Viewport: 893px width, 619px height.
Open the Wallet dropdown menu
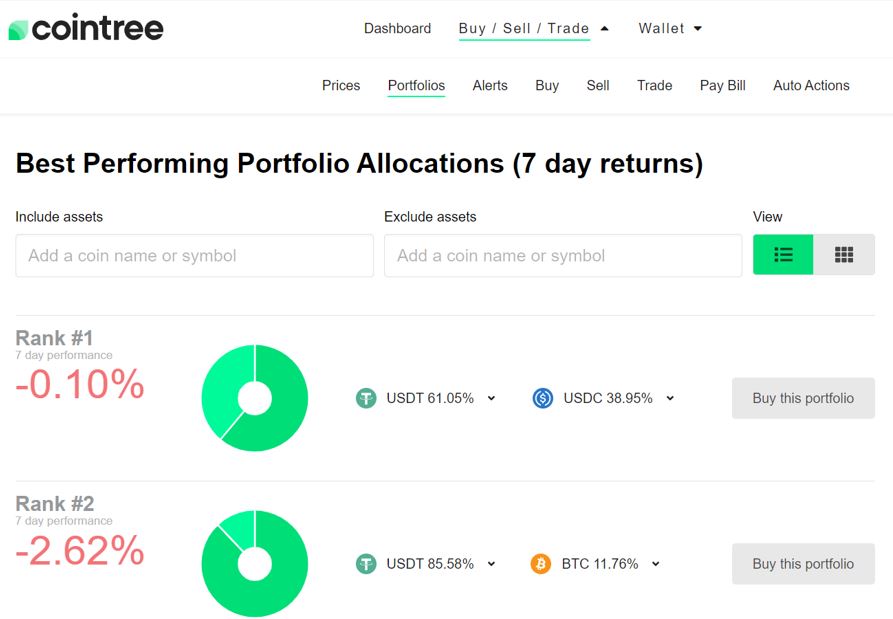(x=670, y=28)
